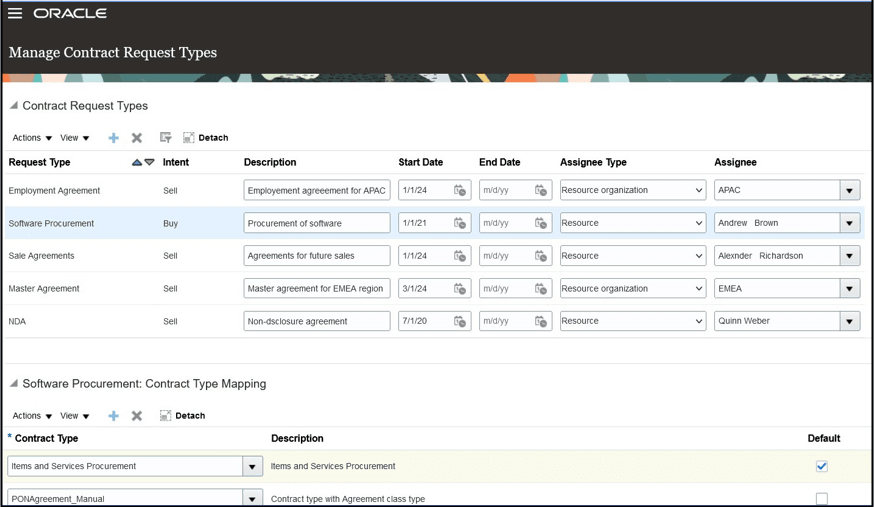Screen dimensions: 874x507
Task: Open Start Date calendar for Master Agreement
Action: pos(460,289)
